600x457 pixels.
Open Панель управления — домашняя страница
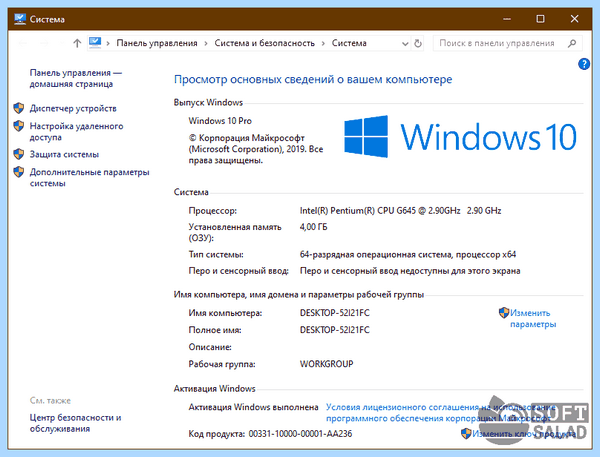click(x=76, y=78)
